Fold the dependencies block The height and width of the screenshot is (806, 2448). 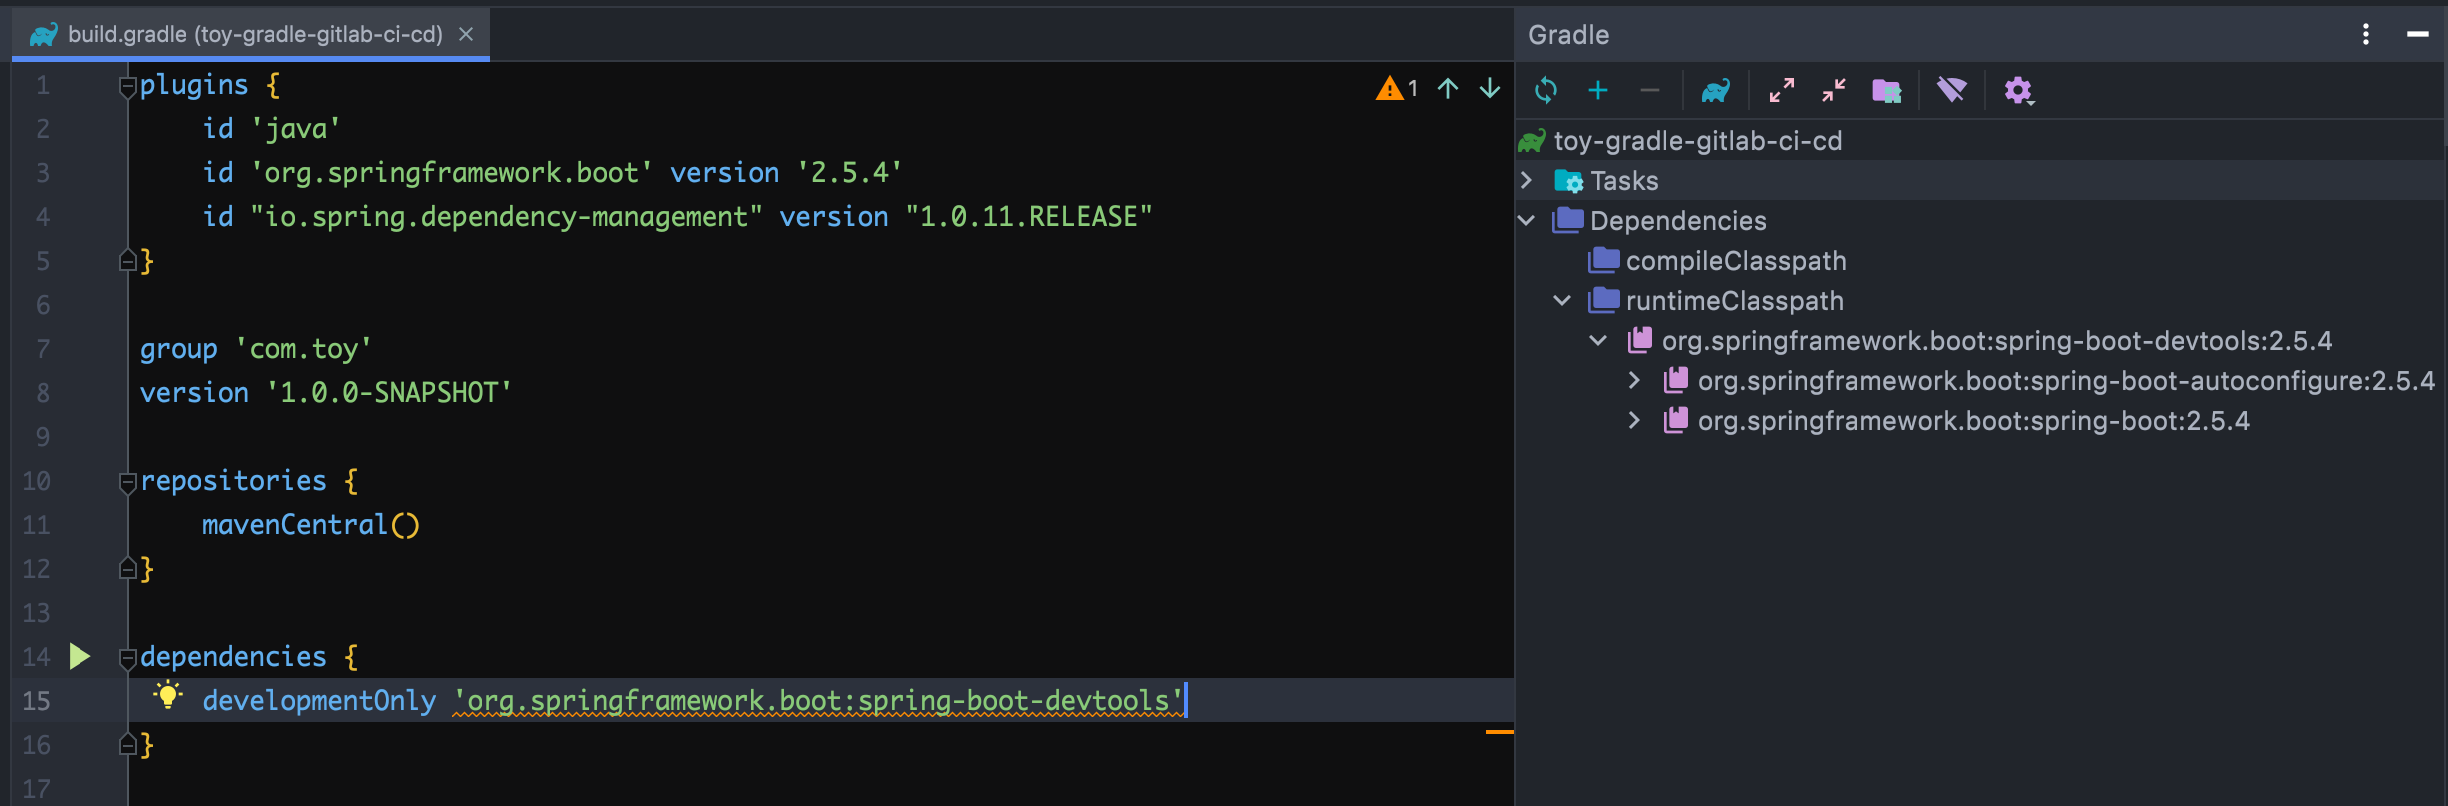coord(127,659)
